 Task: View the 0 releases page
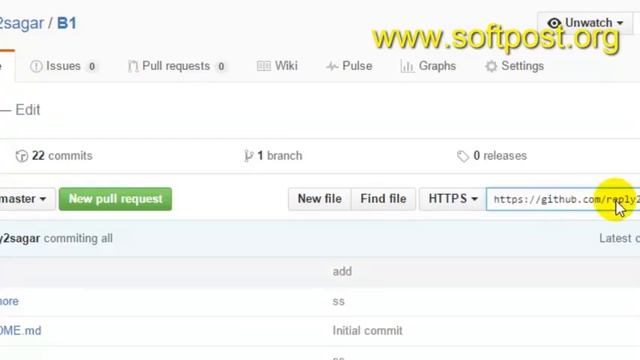[x=492, y=156]
